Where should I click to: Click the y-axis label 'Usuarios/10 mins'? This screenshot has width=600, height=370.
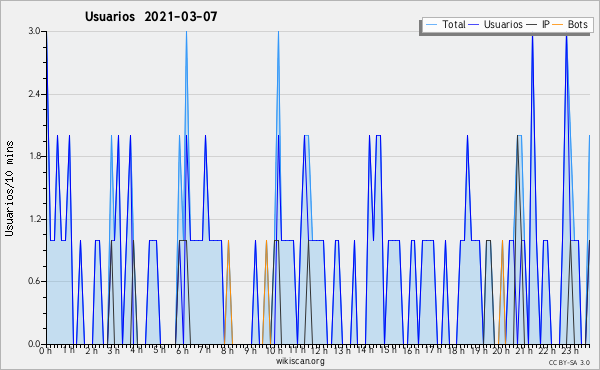point(9,189)
